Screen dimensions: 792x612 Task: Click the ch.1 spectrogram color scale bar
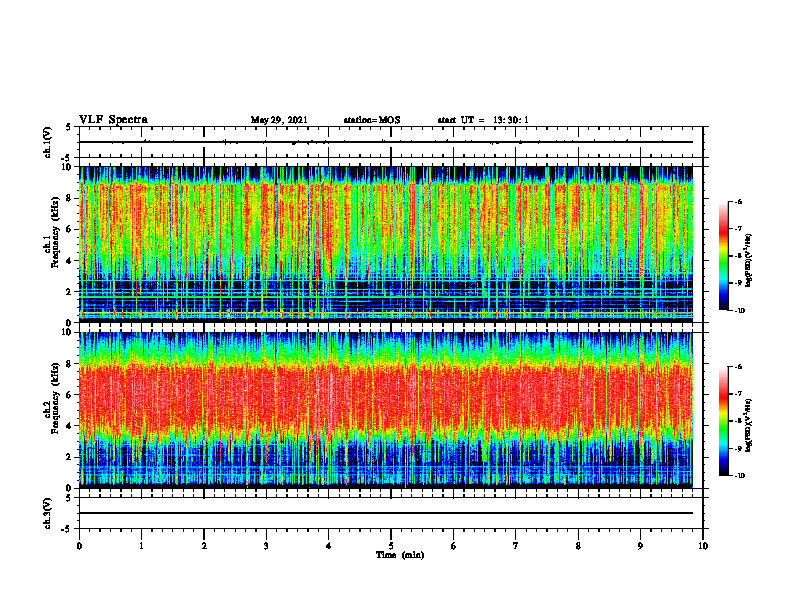pos(723,256)
